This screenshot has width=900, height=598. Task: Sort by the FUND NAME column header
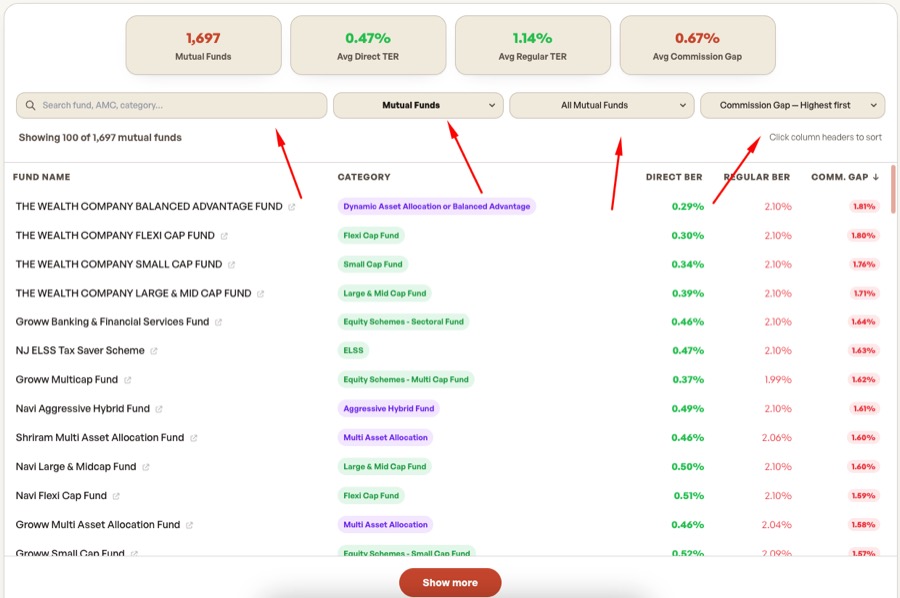pos(41,177)
